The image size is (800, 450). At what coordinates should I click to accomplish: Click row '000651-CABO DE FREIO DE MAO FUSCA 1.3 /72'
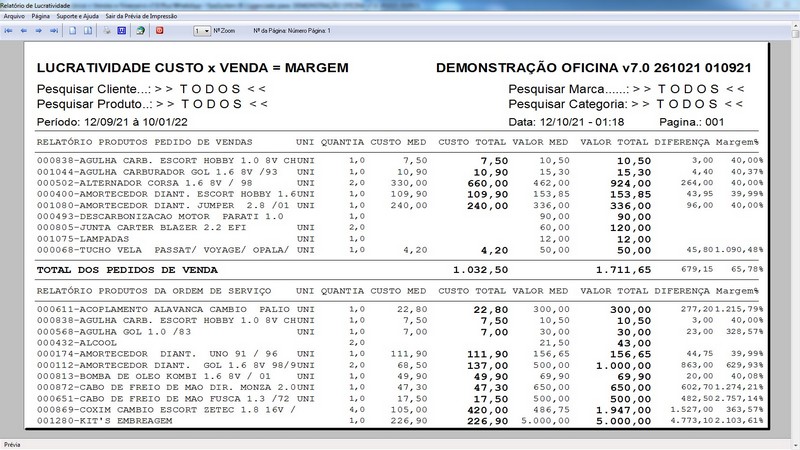[400, 399]
